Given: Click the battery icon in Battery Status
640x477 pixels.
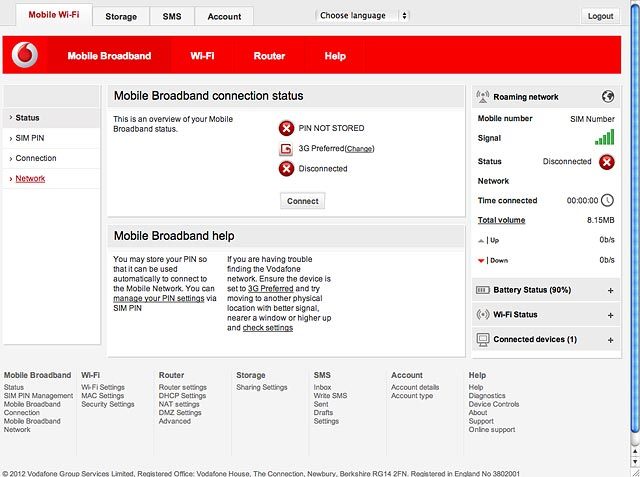Looking at the screenshot, I should (x=483, y=290).
